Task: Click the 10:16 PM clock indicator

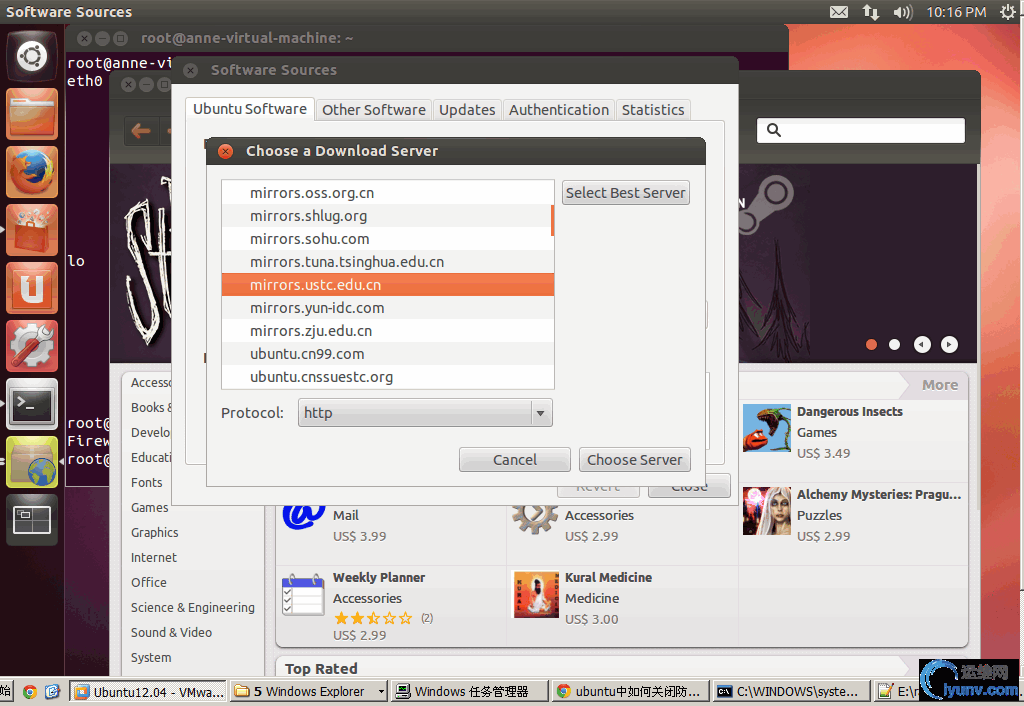Action: tap(956, 12)
